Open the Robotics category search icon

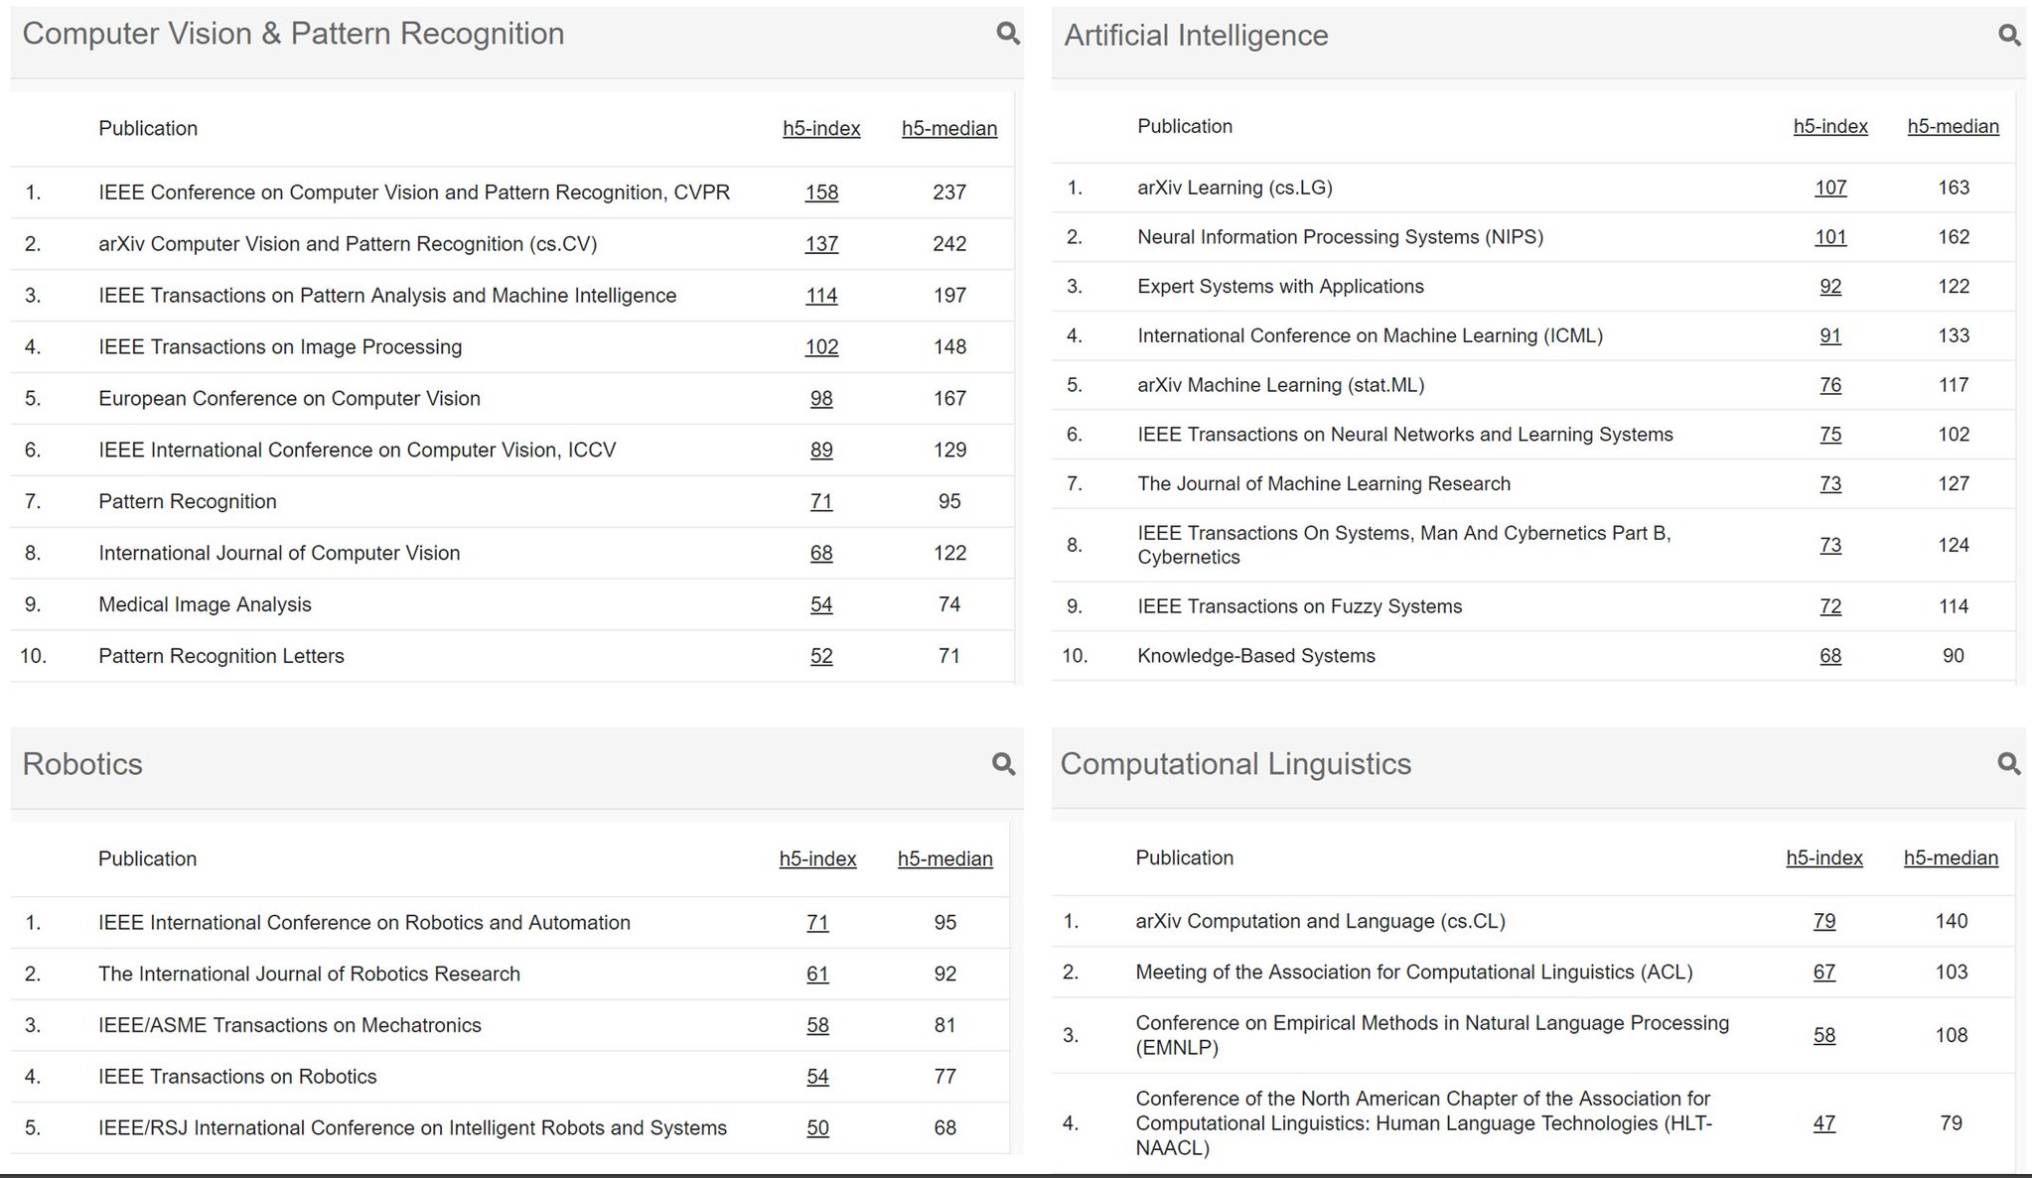coord(1003,764)
